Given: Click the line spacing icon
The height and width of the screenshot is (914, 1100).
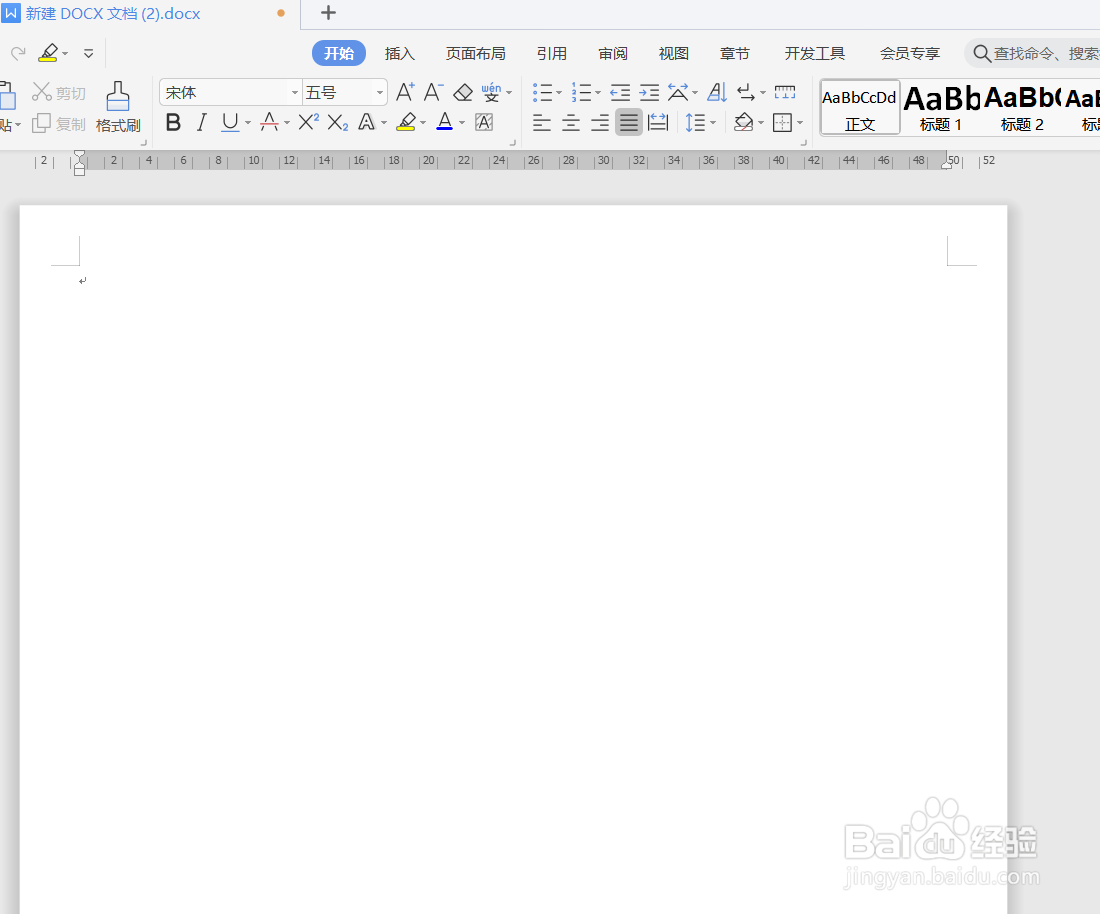Looking at the screenshot, I should click(695, 123).
